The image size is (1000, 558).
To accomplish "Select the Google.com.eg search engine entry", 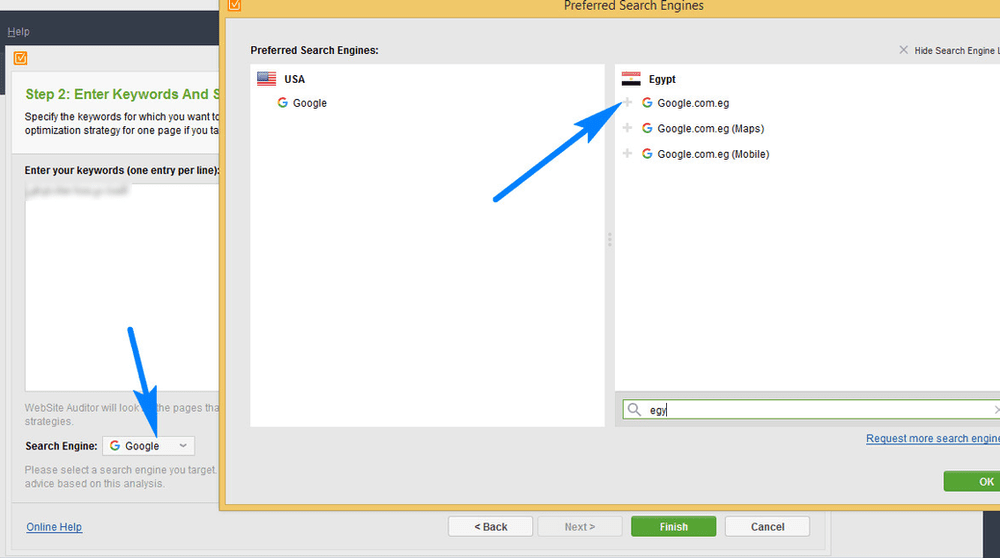I will click(693, 103).
